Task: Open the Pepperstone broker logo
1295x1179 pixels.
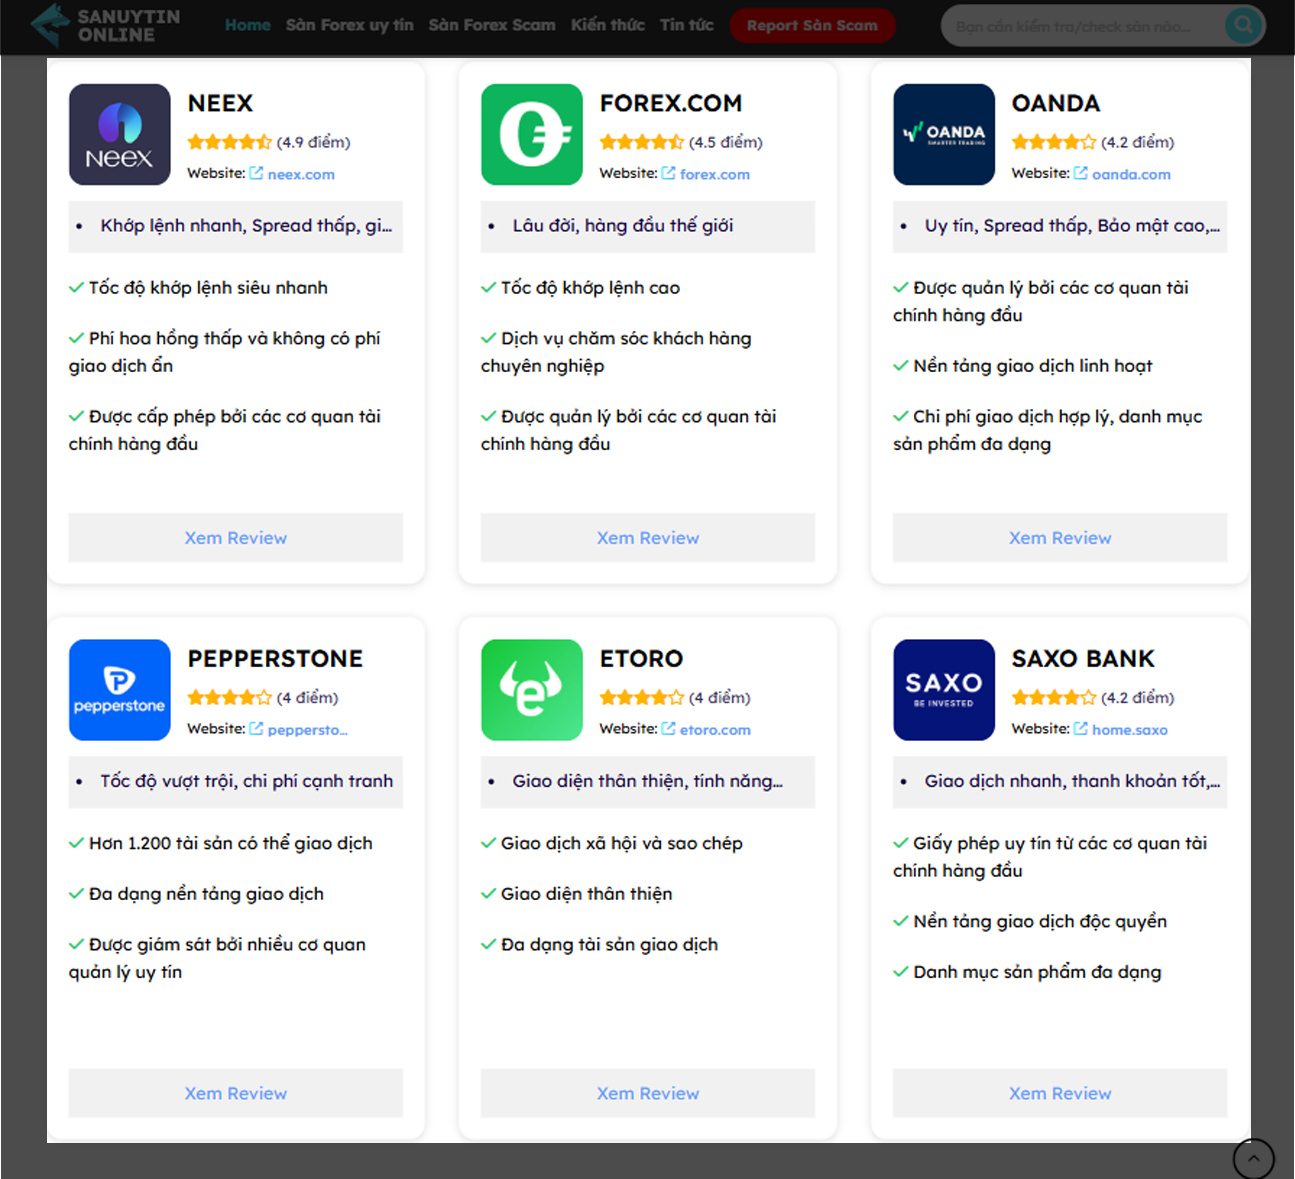Action: tap(120, 690)
